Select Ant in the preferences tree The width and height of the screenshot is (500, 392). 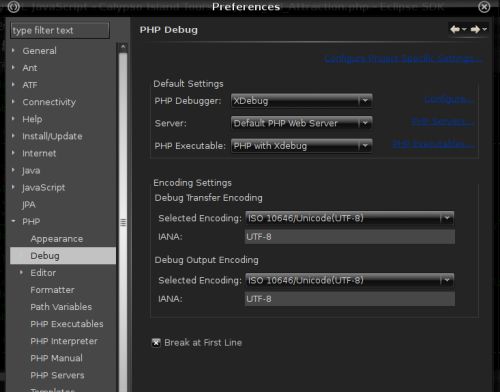pos(30,68)
